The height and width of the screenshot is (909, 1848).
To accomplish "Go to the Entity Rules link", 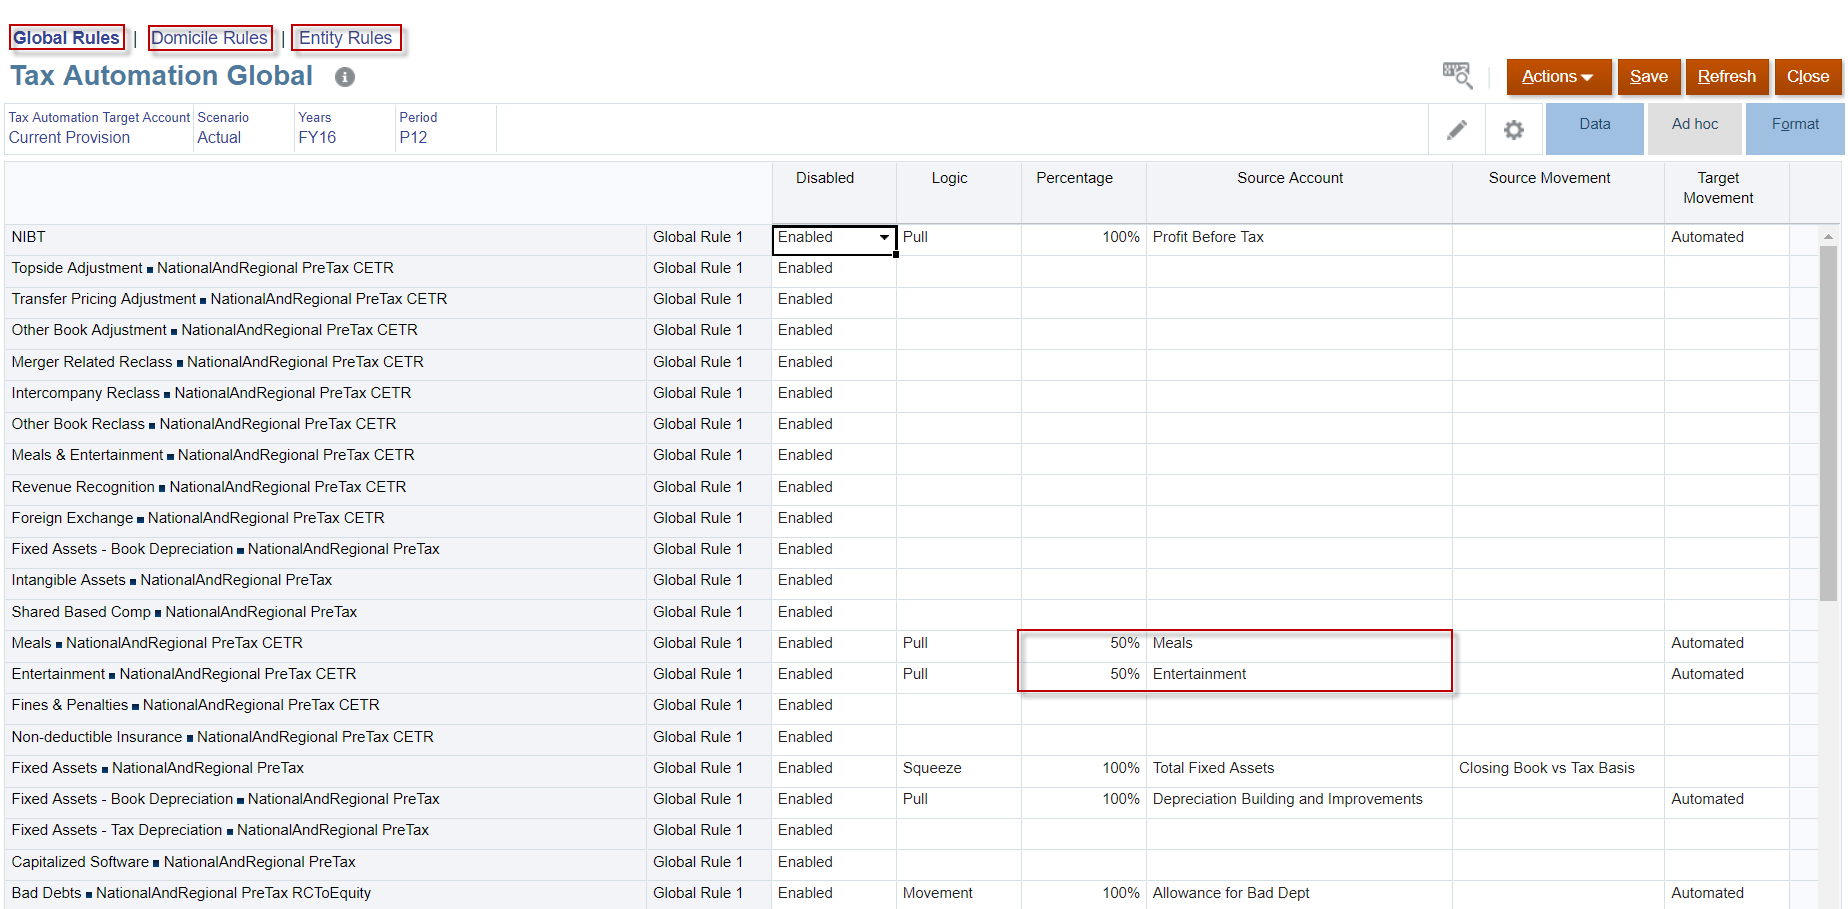I will (x=346, y=38).
